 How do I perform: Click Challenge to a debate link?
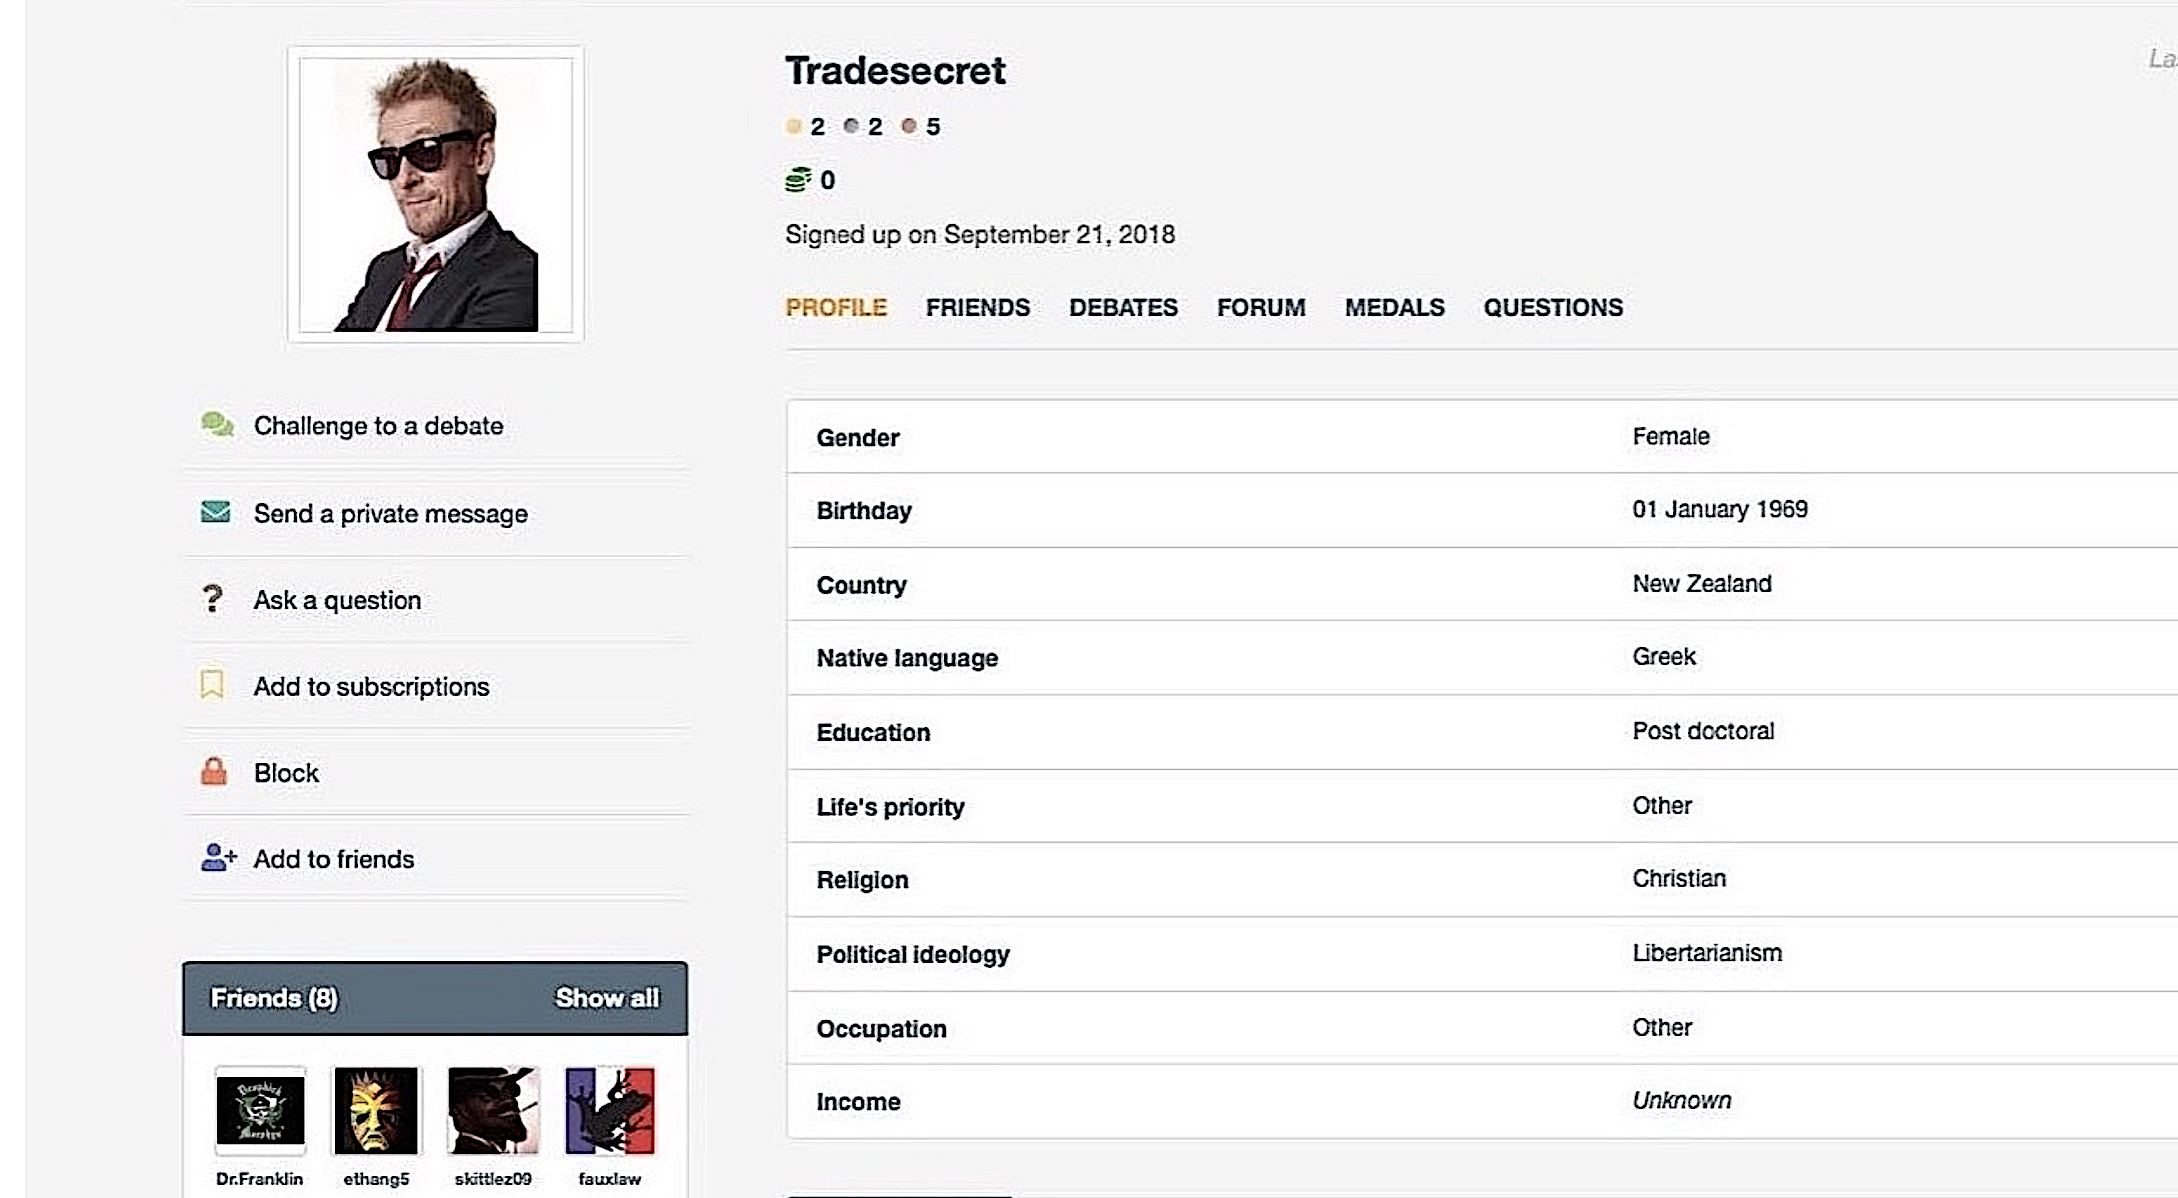pos(378,426)
